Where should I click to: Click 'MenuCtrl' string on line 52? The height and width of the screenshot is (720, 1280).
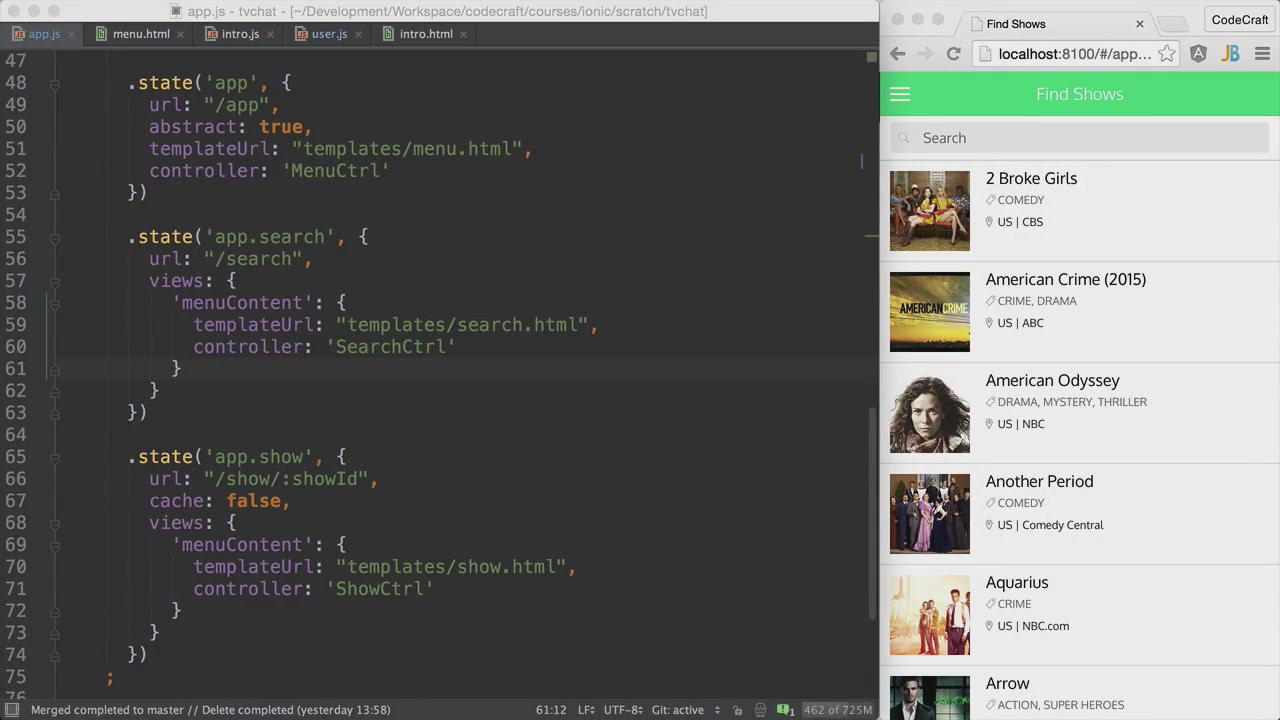pos(335,171)
